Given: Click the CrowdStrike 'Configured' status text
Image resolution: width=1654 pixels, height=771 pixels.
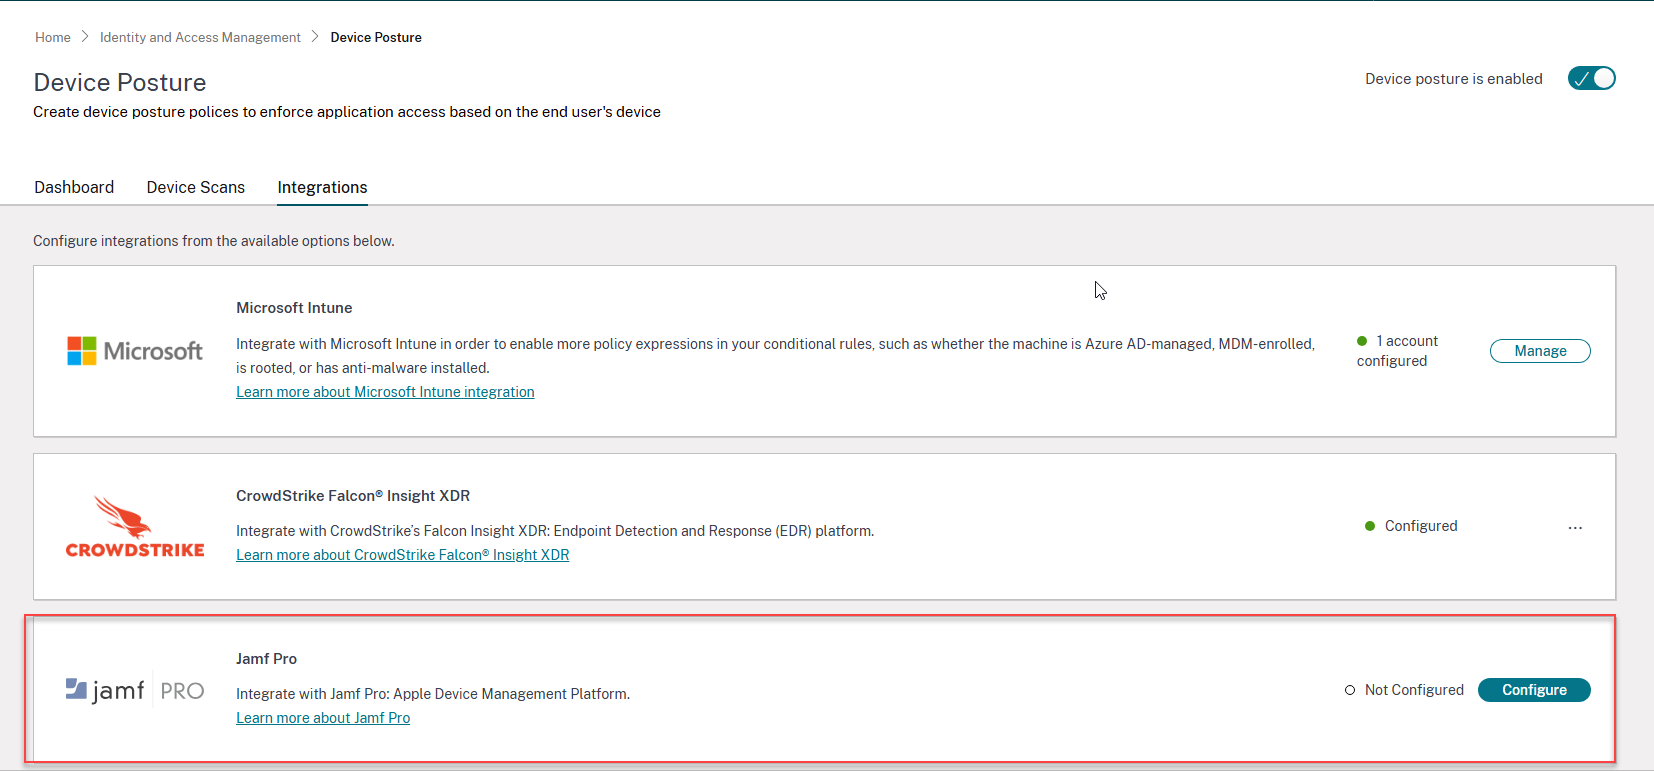Looking at the screenshot, I should click(x=1421, y=526).
